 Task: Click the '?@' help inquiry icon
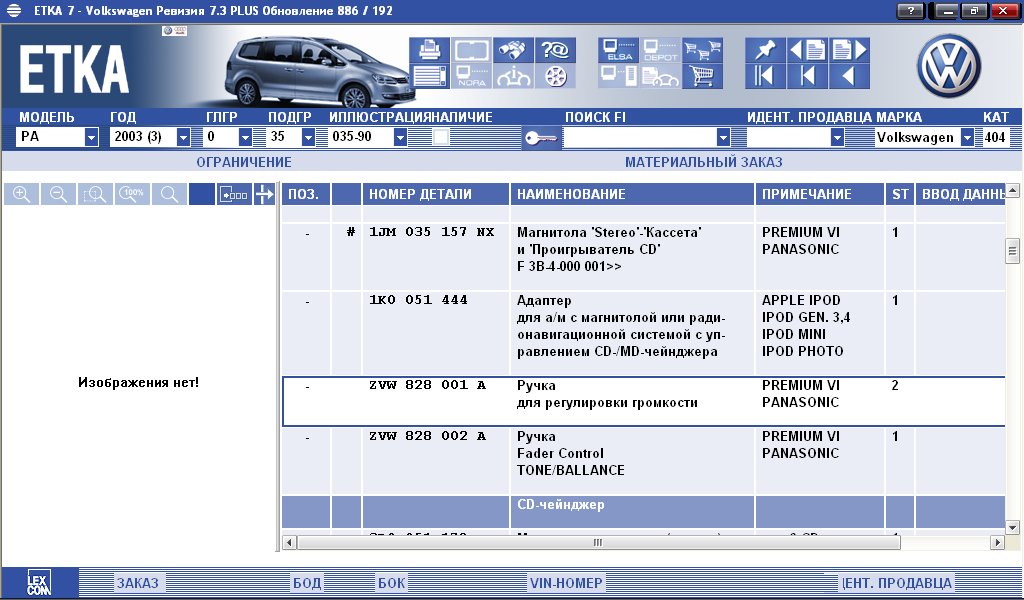coord(555,50)
